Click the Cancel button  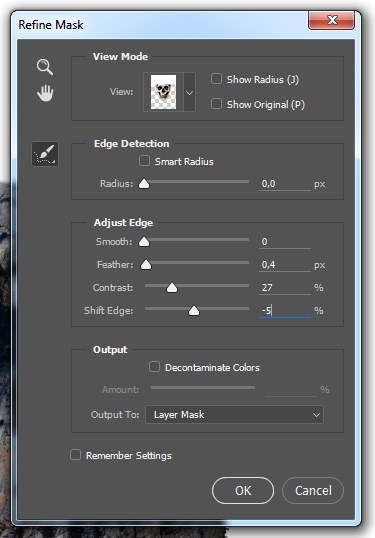click(313, 490)
